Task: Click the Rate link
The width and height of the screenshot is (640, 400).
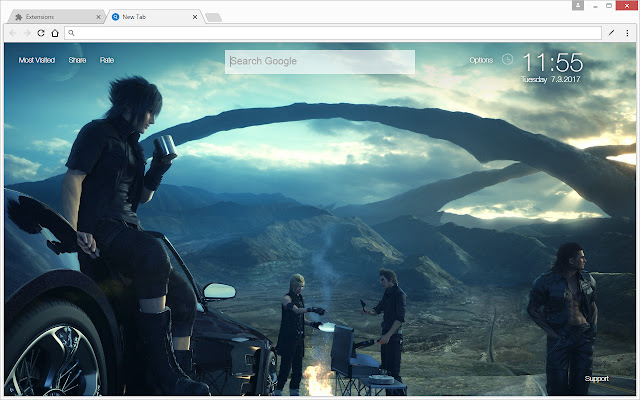Action: [107, 60]
